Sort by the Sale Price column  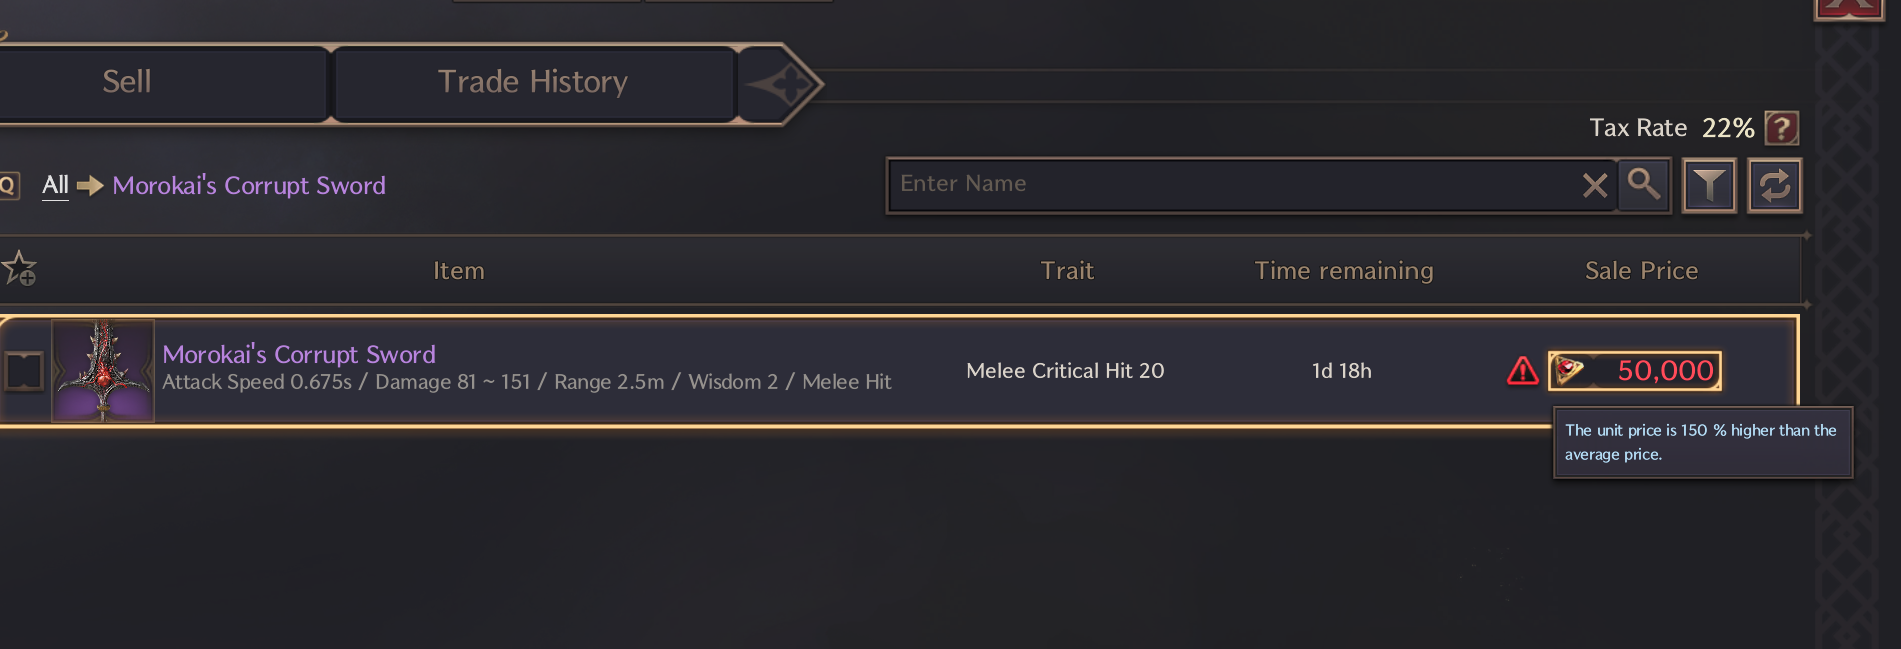(1641, 270)
